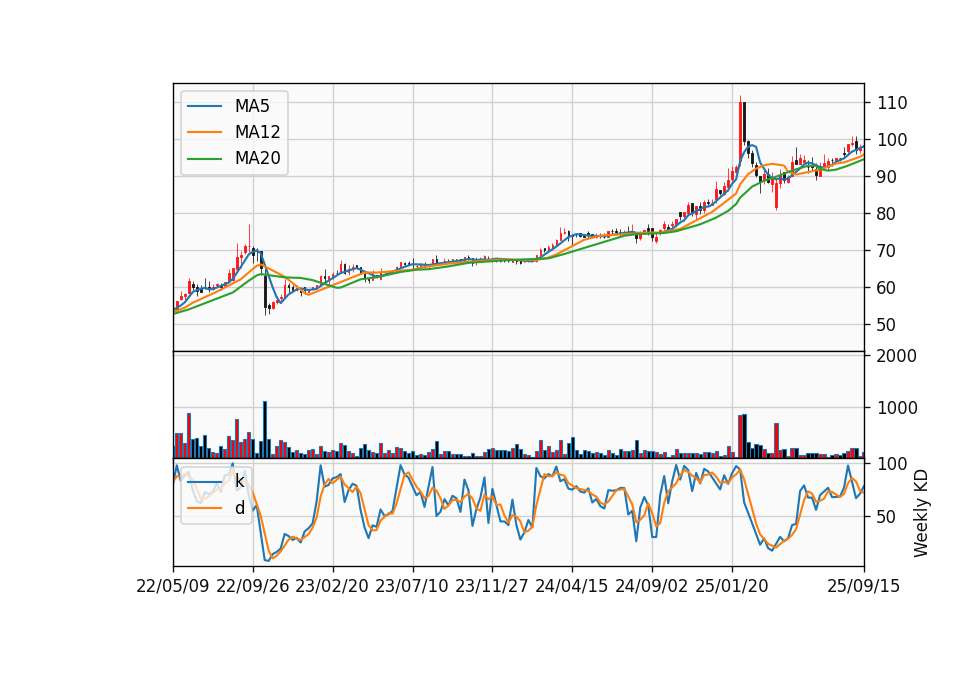The width and height of the screenshot is (960, 690).
Task: Click the Weekly KD axis label
Action: click(x=921, y=513)
